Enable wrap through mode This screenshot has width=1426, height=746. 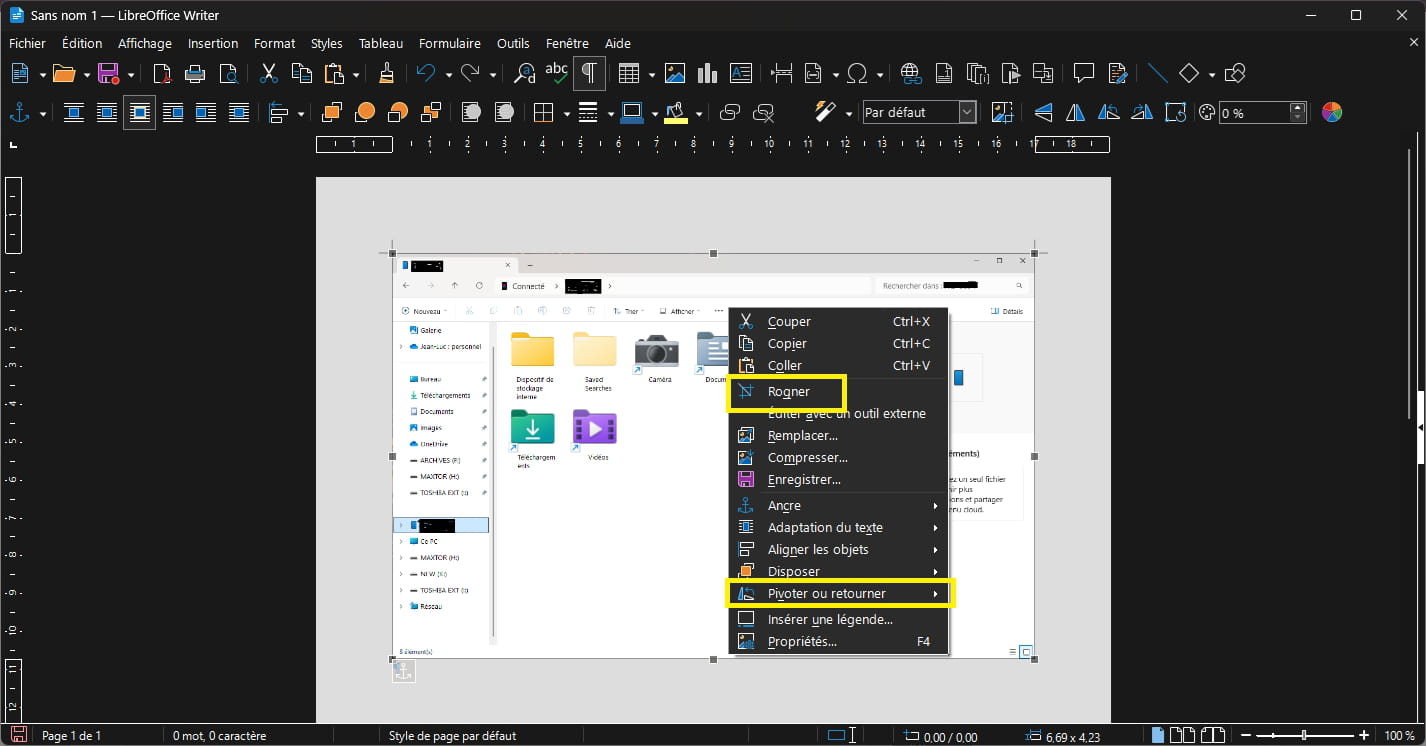point(239,113)
